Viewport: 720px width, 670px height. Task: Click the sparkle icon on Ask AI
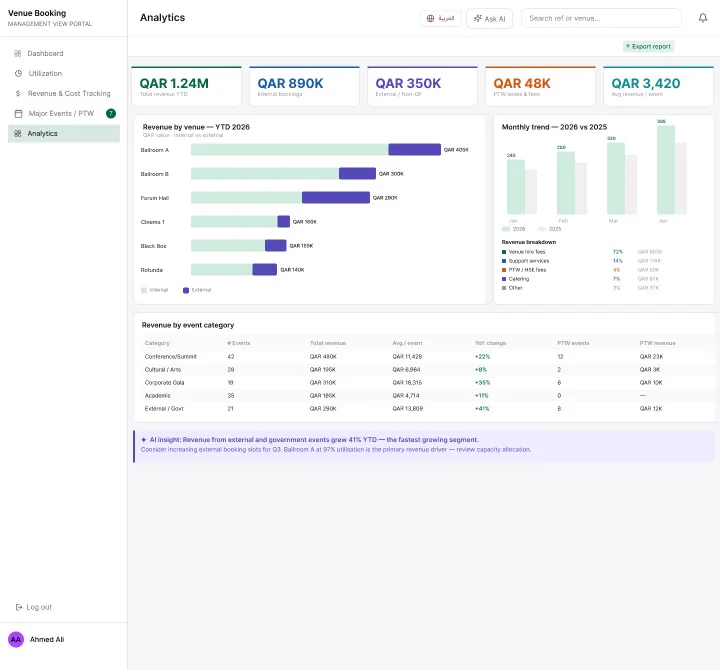(478, 18)
